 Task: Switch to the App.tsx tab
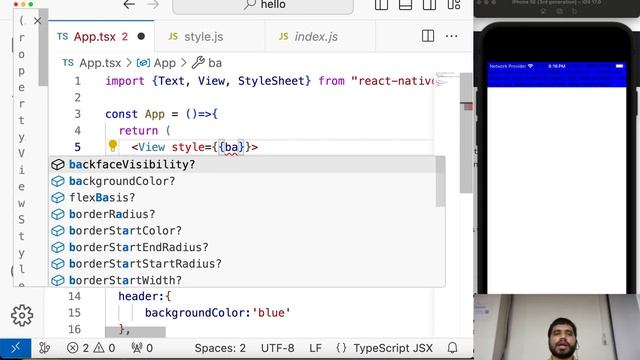point(101,37)
